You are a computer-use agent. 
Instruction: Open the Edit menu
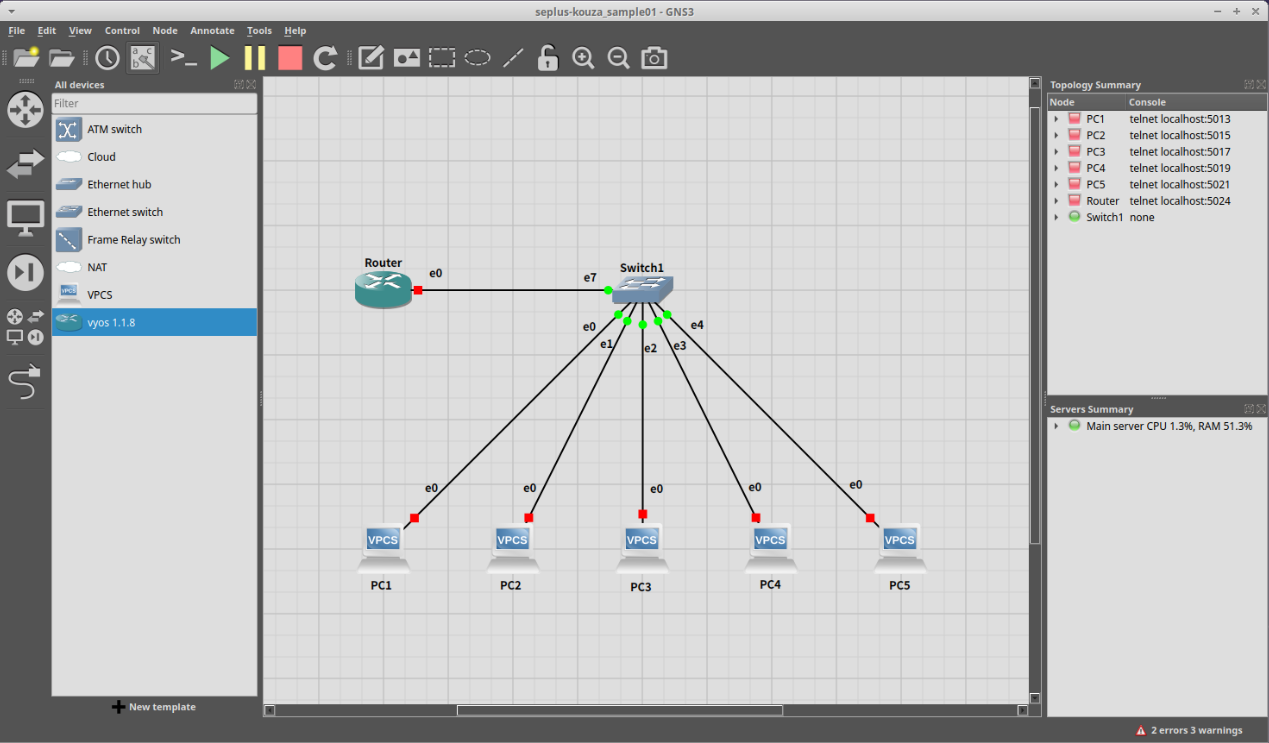[47, 31]
